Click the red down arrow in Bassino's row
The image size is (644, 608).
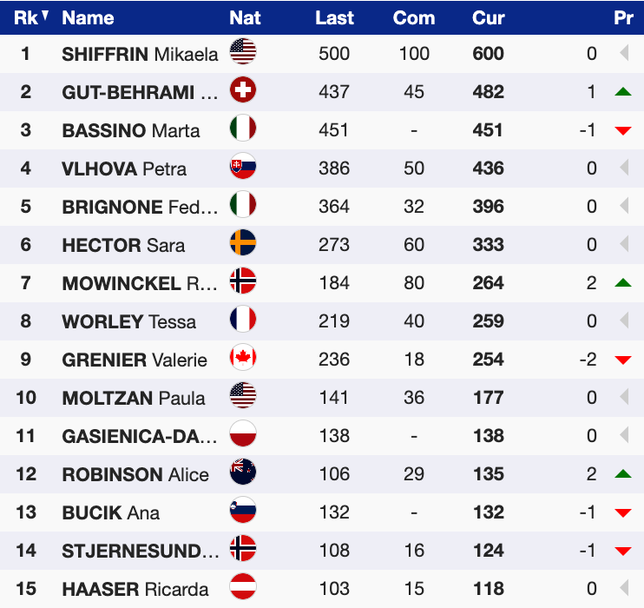[x=623, y=130]
